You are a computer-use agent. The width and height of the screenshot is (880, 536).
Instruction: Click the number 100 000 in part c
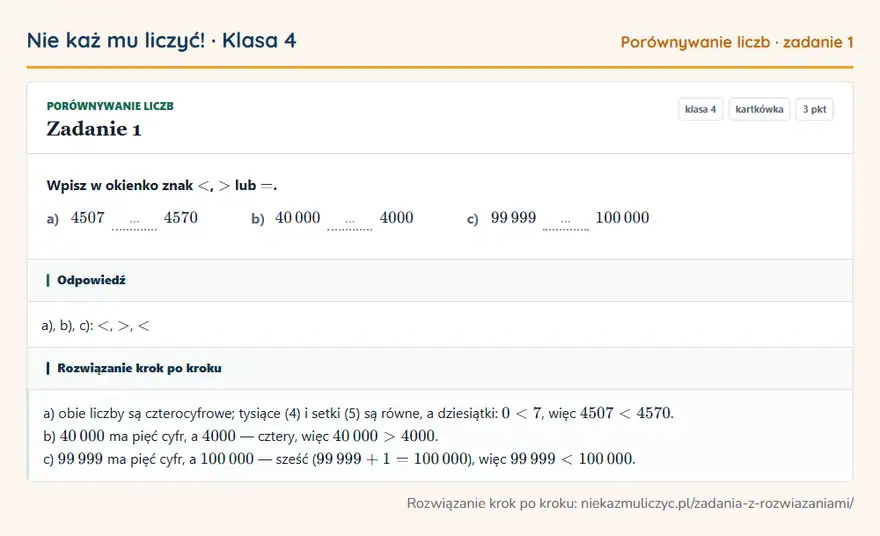pos(622,218)
